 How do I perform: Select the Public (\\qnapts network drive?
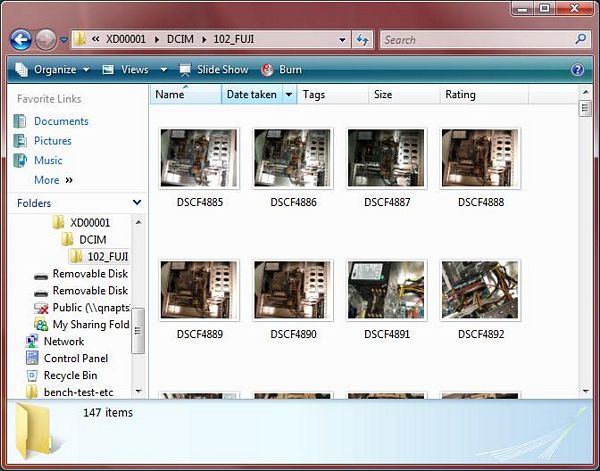point(82,308)
